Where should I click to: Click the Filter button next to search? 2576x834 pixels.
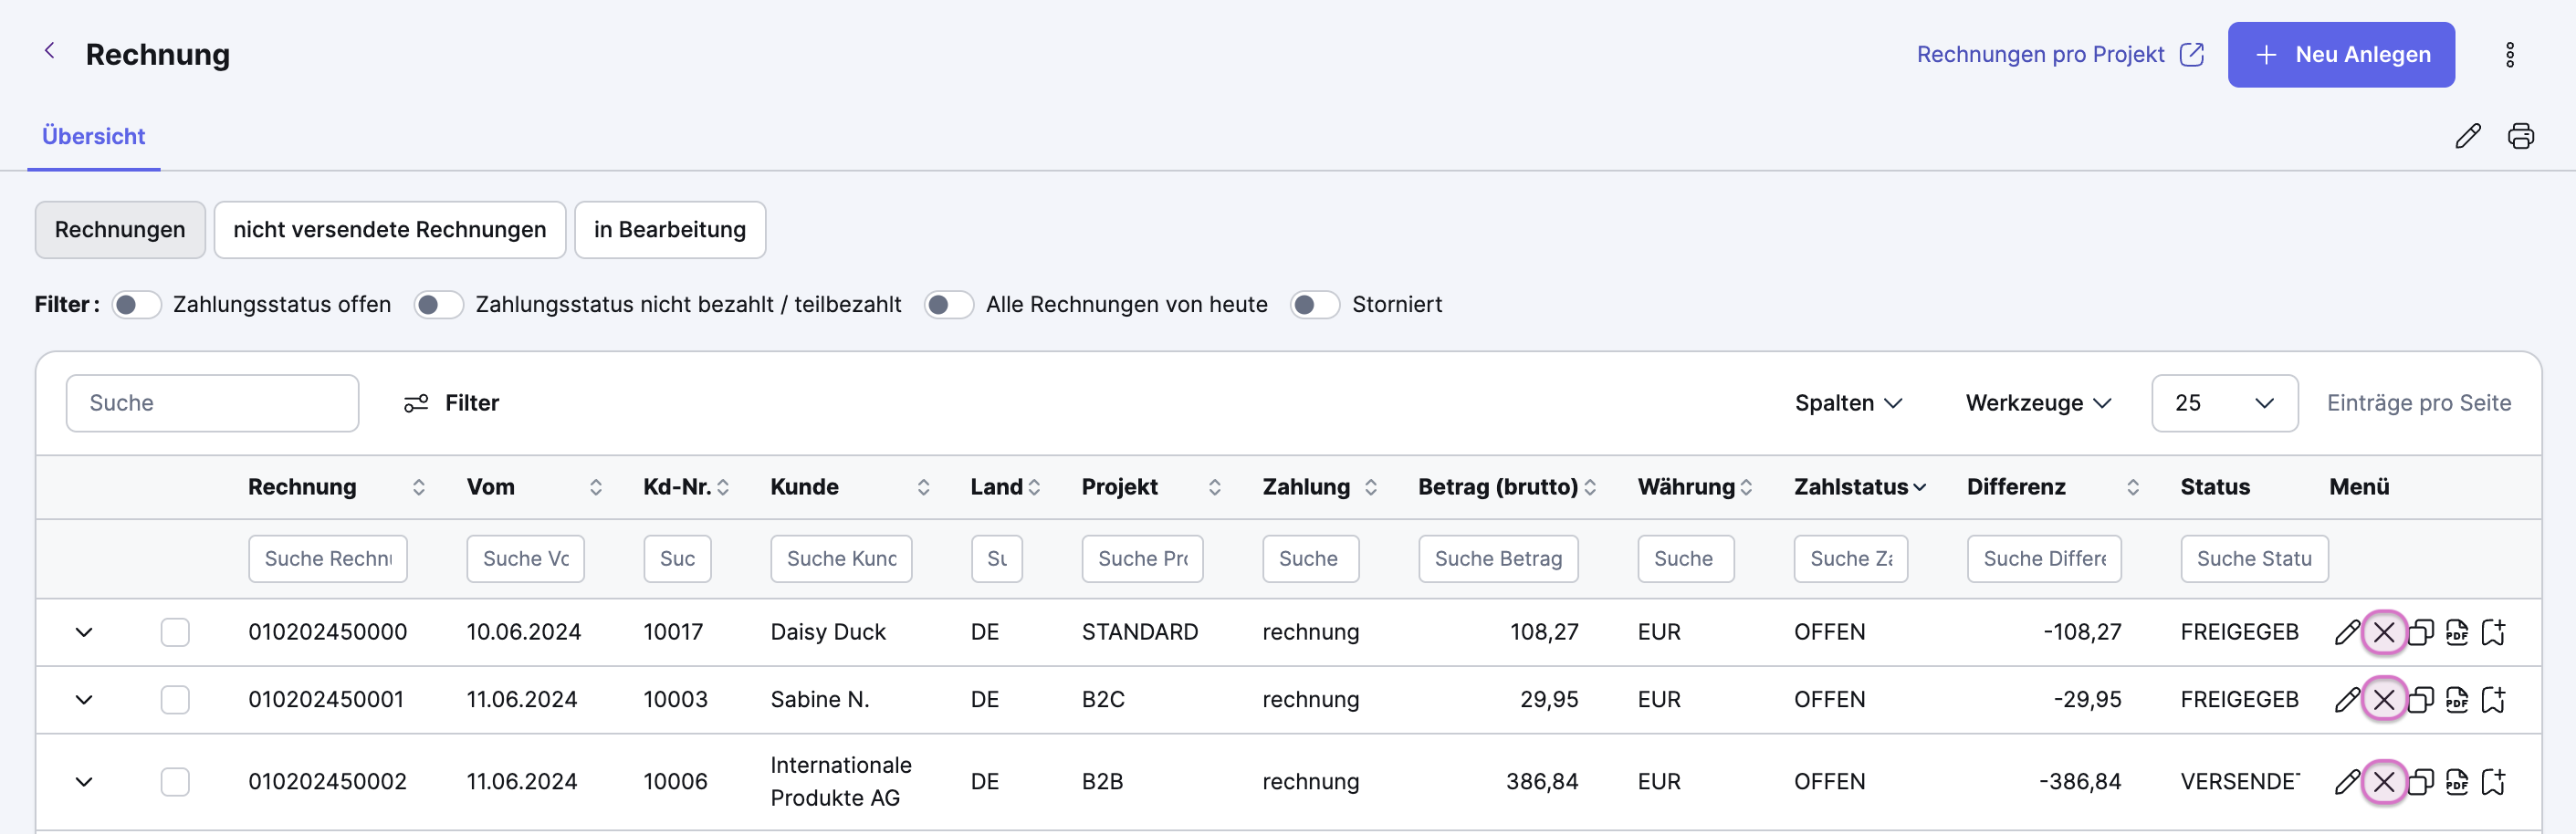[x=451, y=403]
